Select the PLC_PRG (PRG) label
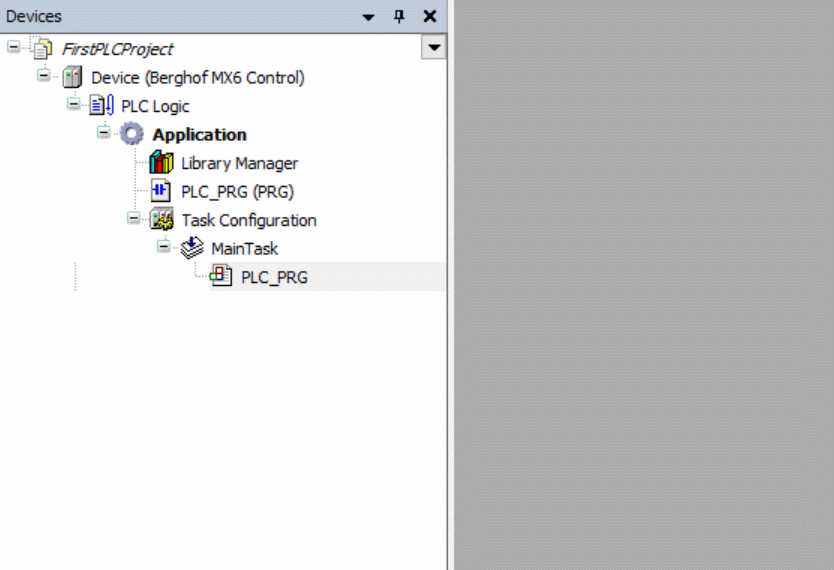834x570 pixels. pyautogui.click(x=237, y=192)
